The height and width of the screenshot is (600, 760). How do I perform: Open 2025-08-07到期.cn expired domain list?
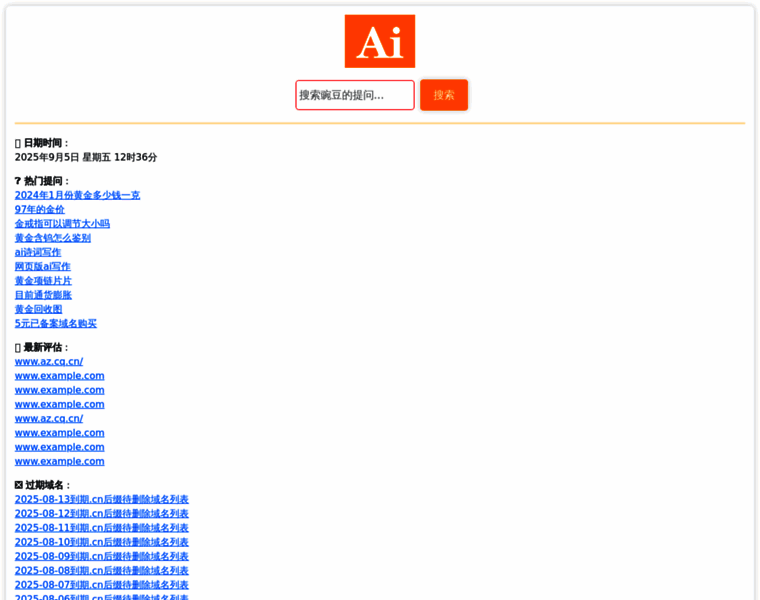coord(101,584)
